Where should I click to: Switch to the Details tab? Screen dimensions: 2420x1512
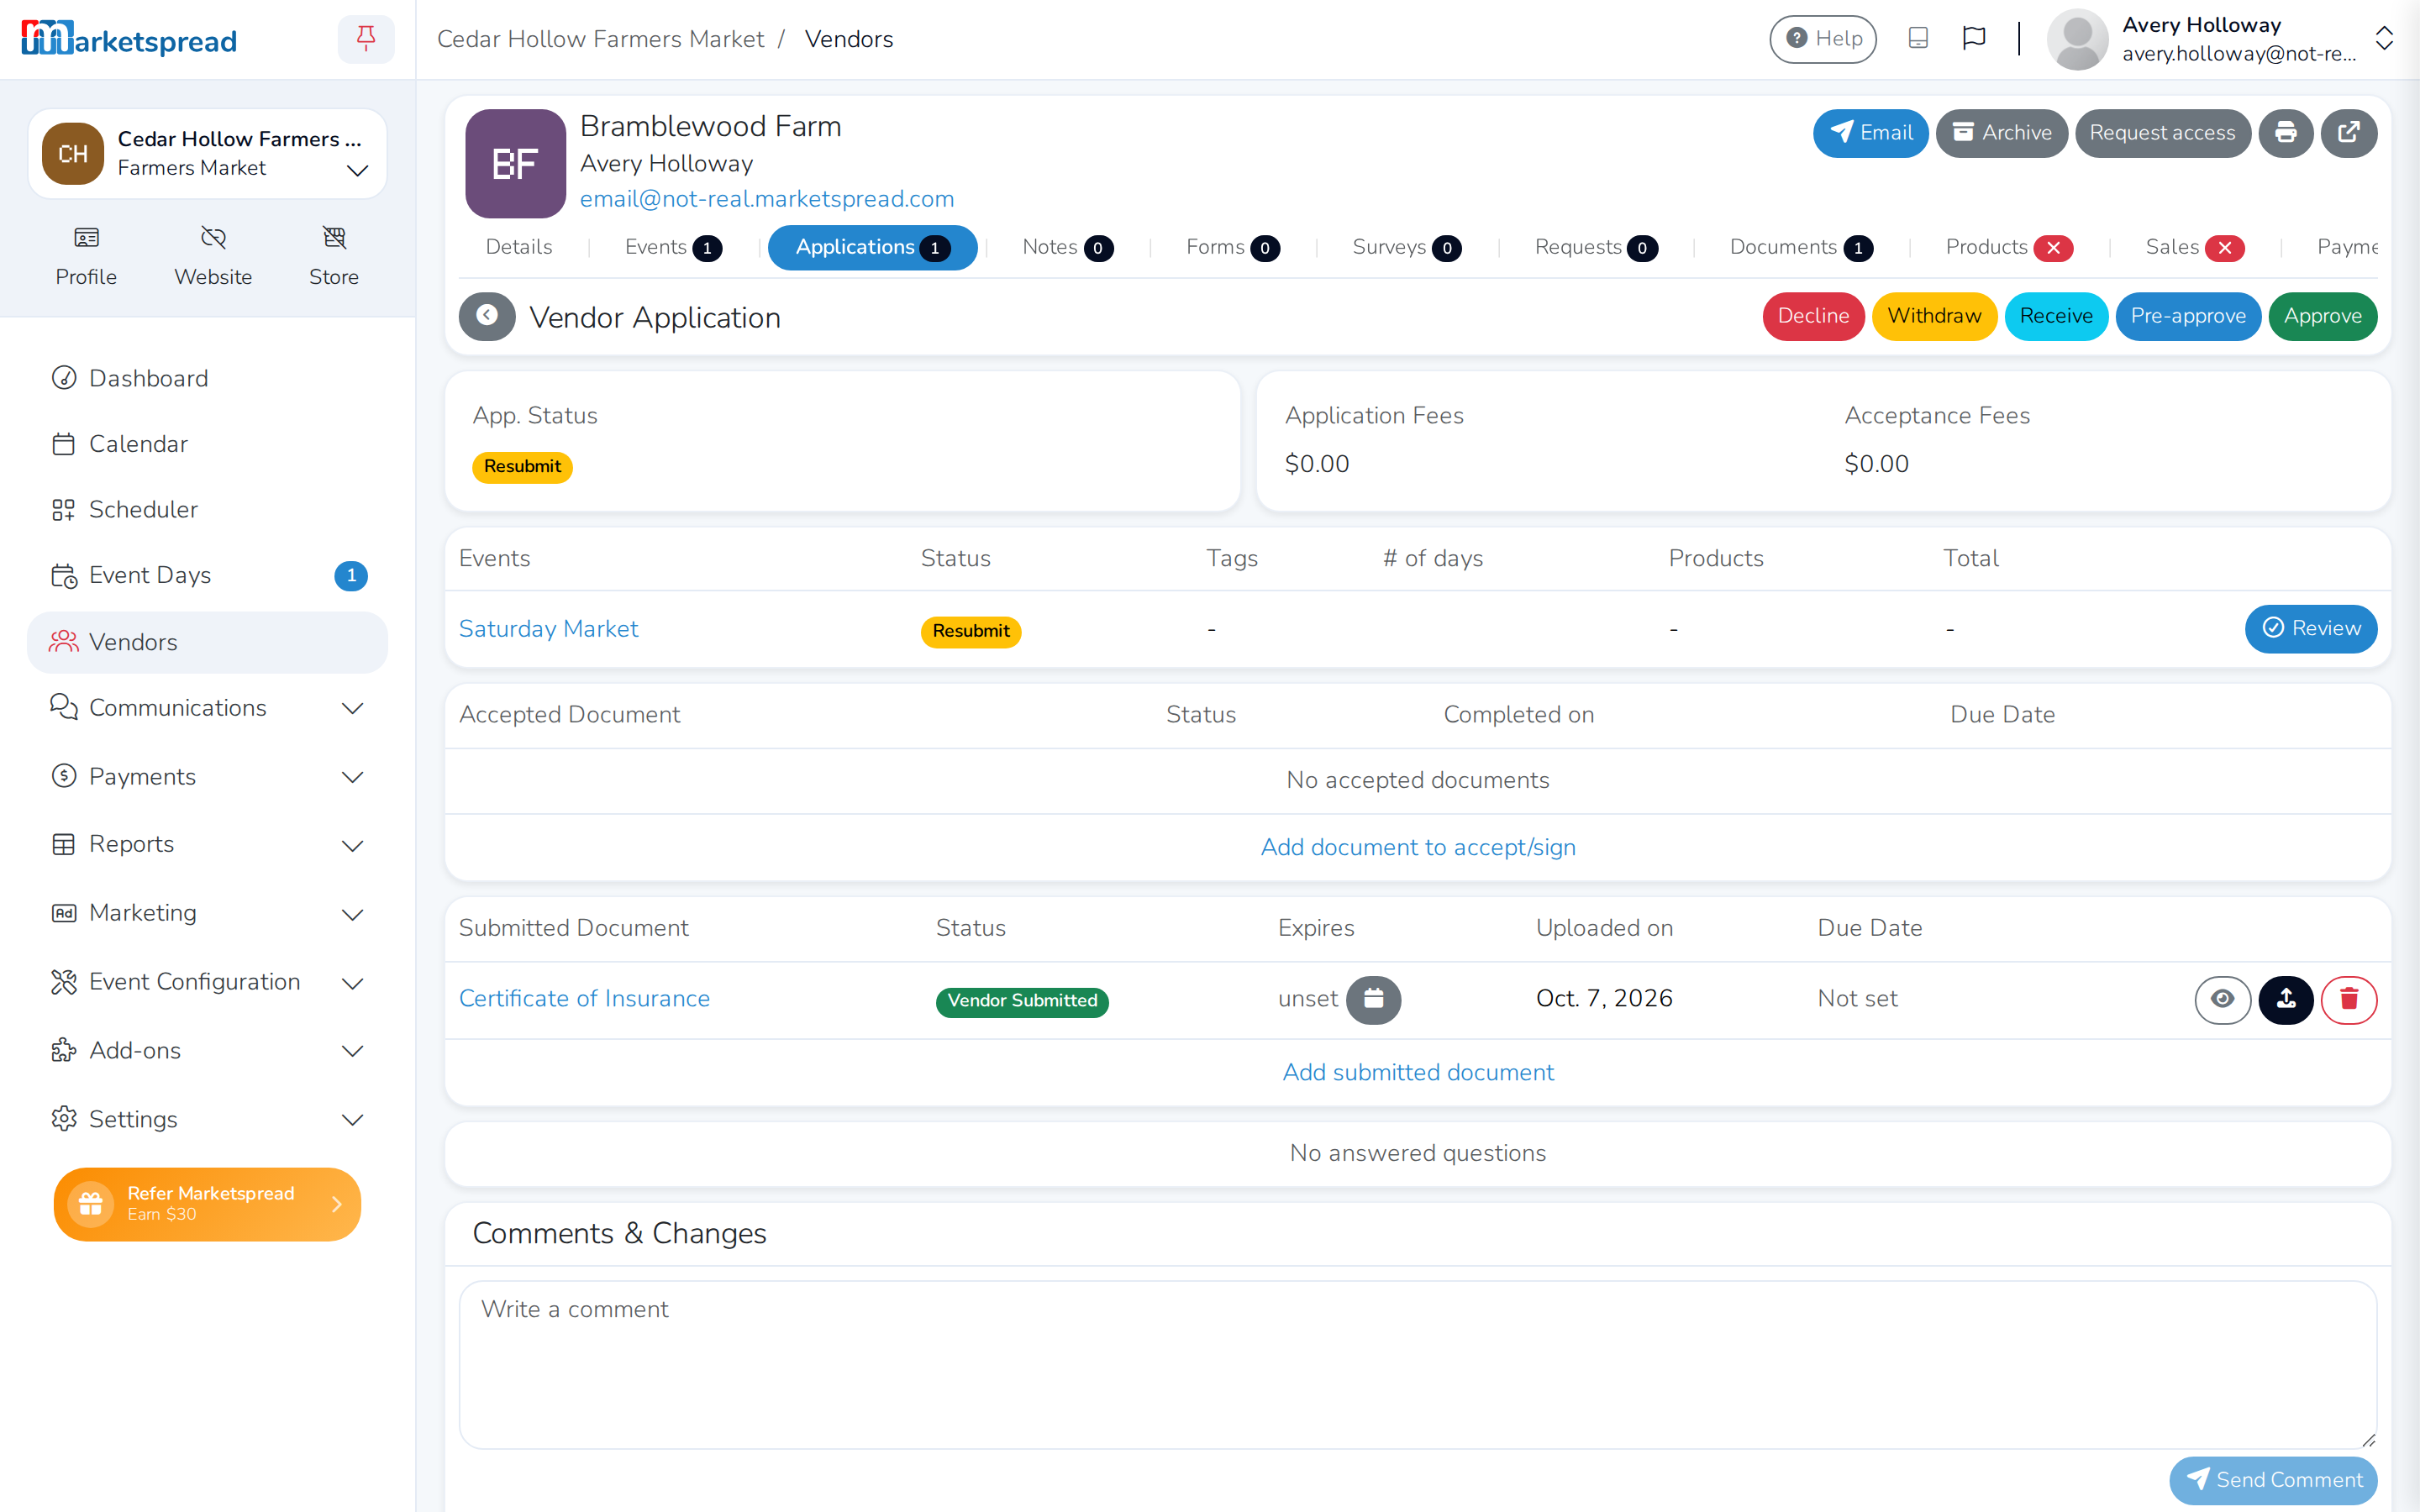(x=518, y=247)
